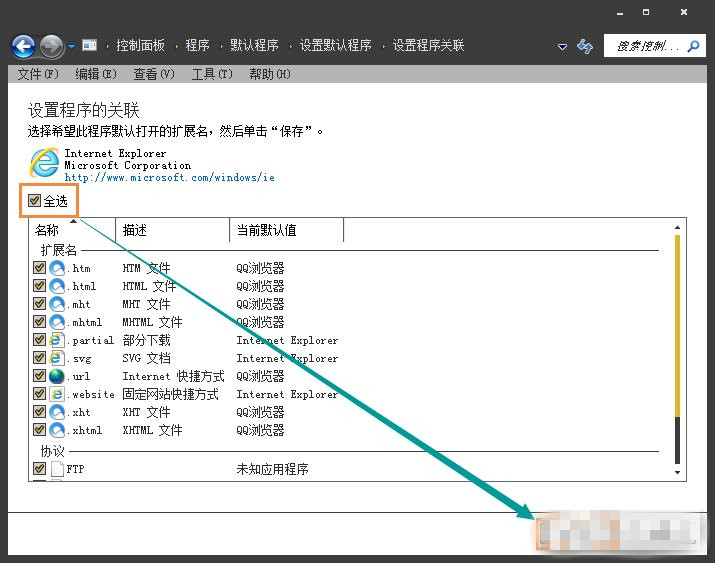This screenshot has height=563, width=715.
Task: Uncheck the .html extension checkbox
Action: [x=39, y=286]
